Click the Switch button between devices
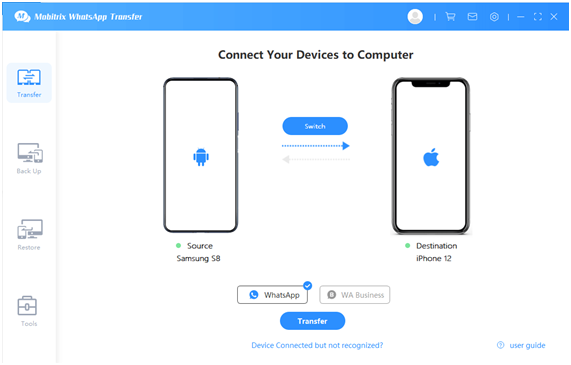Screen dimensions: 571x365 [x=315, y=126]
